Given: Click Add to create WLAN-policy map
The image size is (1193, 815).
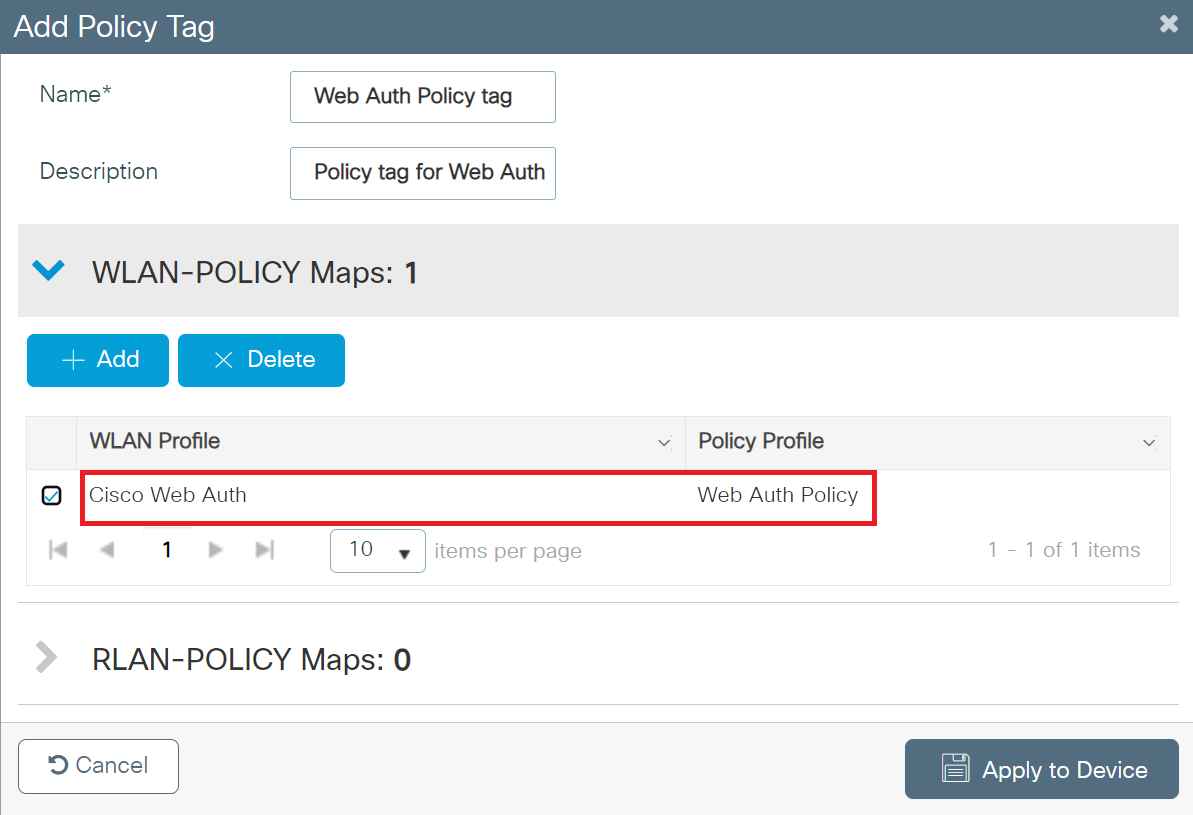Looking at the screenshot, I should (98, 360).
